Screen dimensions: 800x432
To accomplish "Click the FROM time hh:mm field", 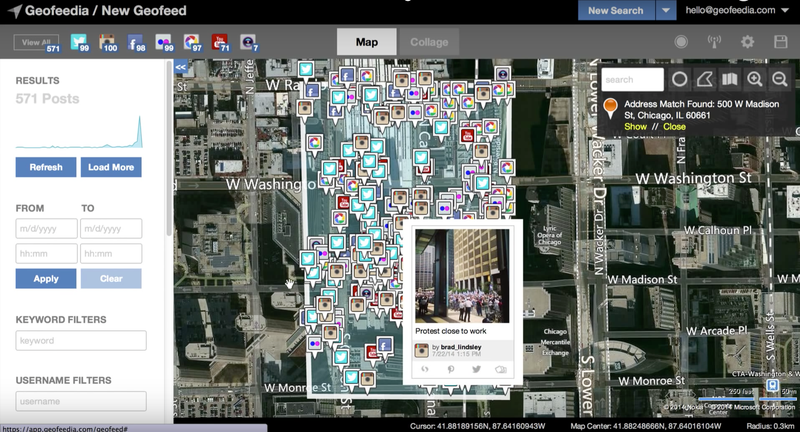I will point(46,253).
